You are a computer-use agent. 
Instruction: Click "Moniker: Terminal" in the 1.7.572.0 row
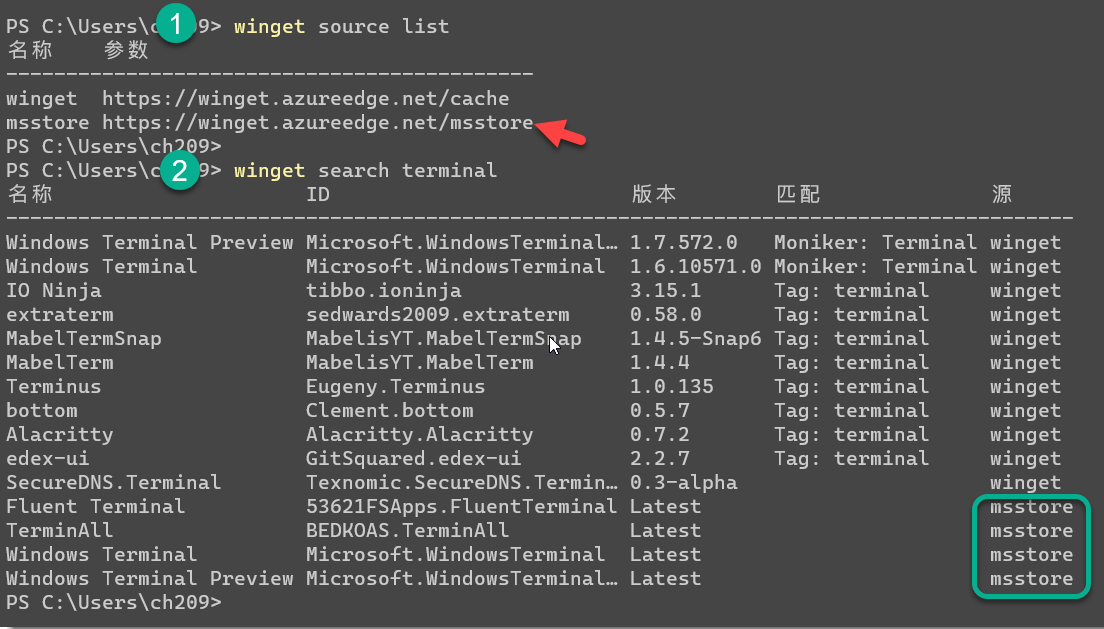(875, 242)
